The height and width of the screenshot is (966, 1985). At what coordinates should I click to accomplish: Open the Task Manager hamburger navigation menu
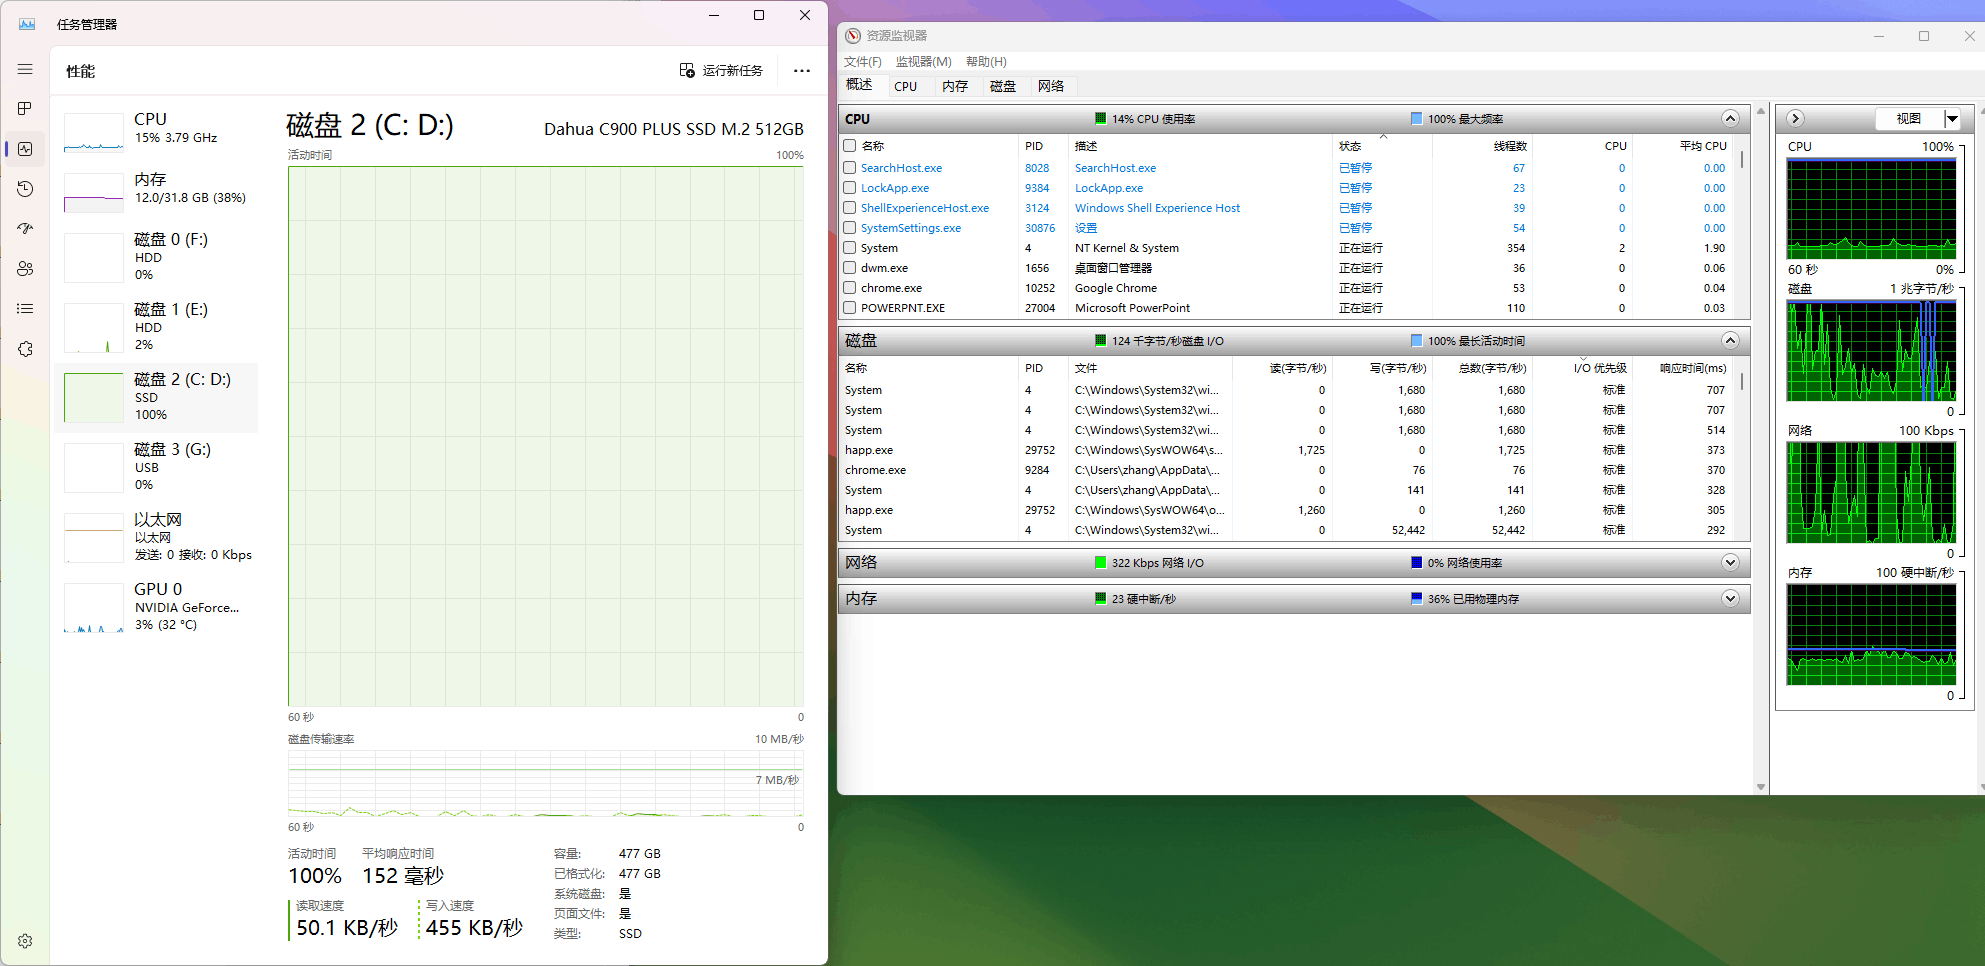25,69
